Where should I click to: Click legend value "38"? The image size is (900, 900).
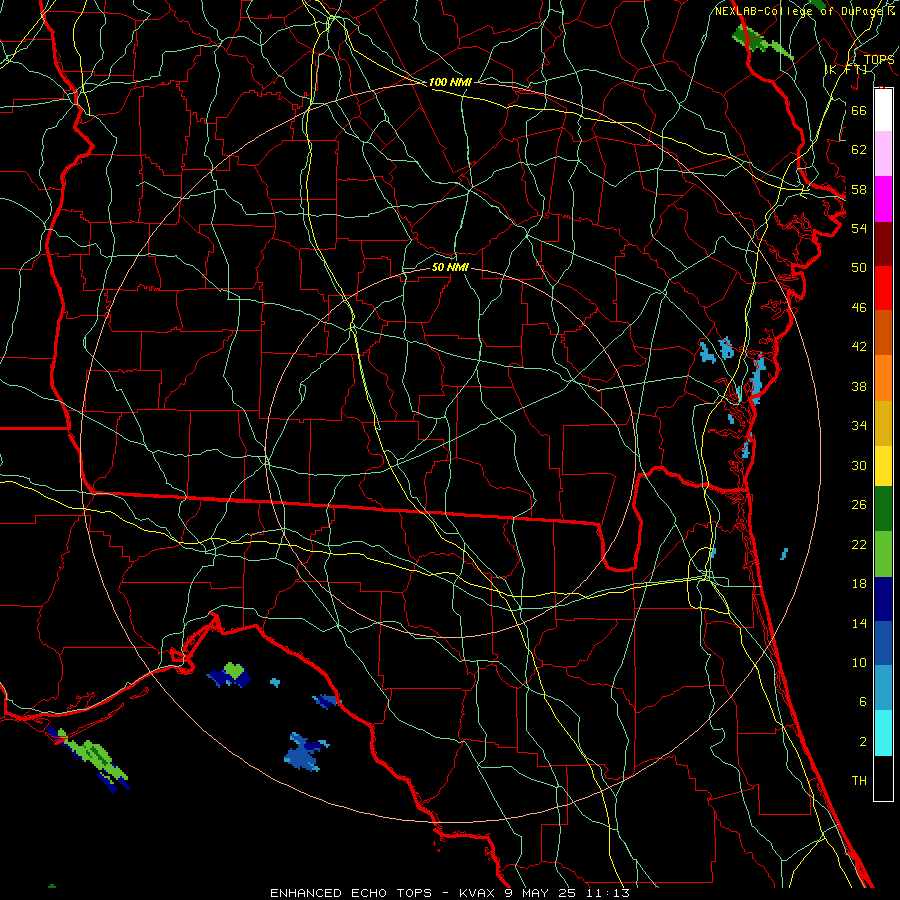point(859,386)
